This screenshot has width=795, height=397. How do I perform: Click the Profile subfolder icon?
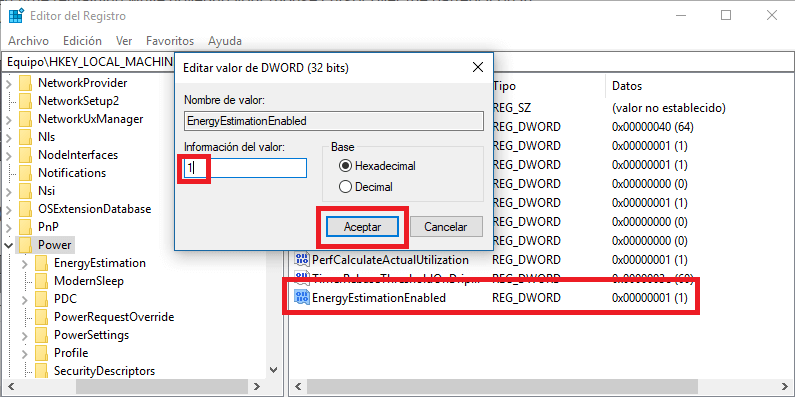click(42, 352)
